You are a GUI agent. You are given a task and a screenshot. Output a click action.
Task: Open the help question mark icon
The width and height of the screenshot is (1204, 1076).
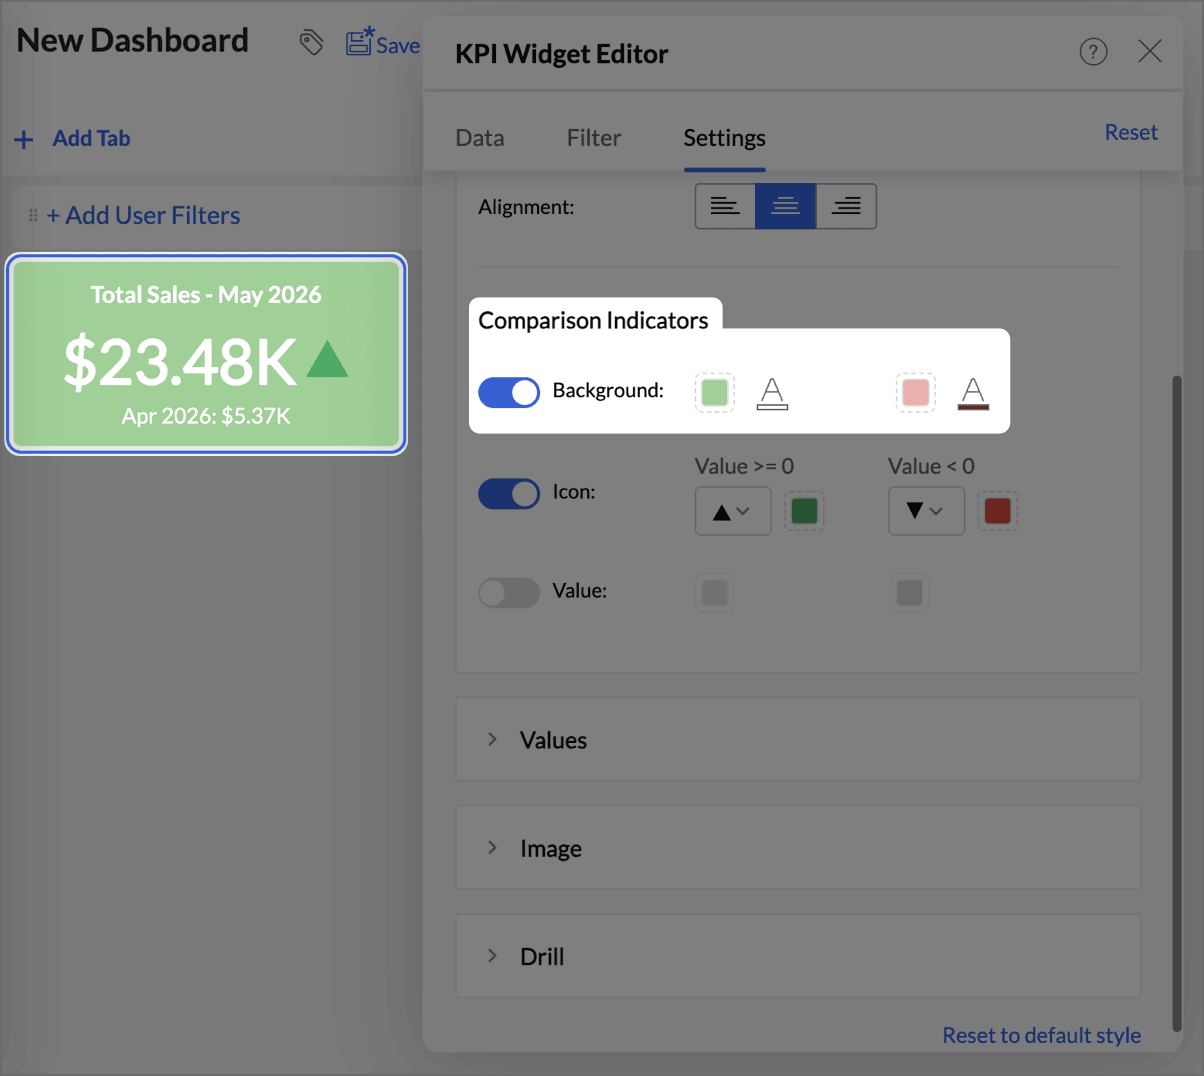point(1093,51)
